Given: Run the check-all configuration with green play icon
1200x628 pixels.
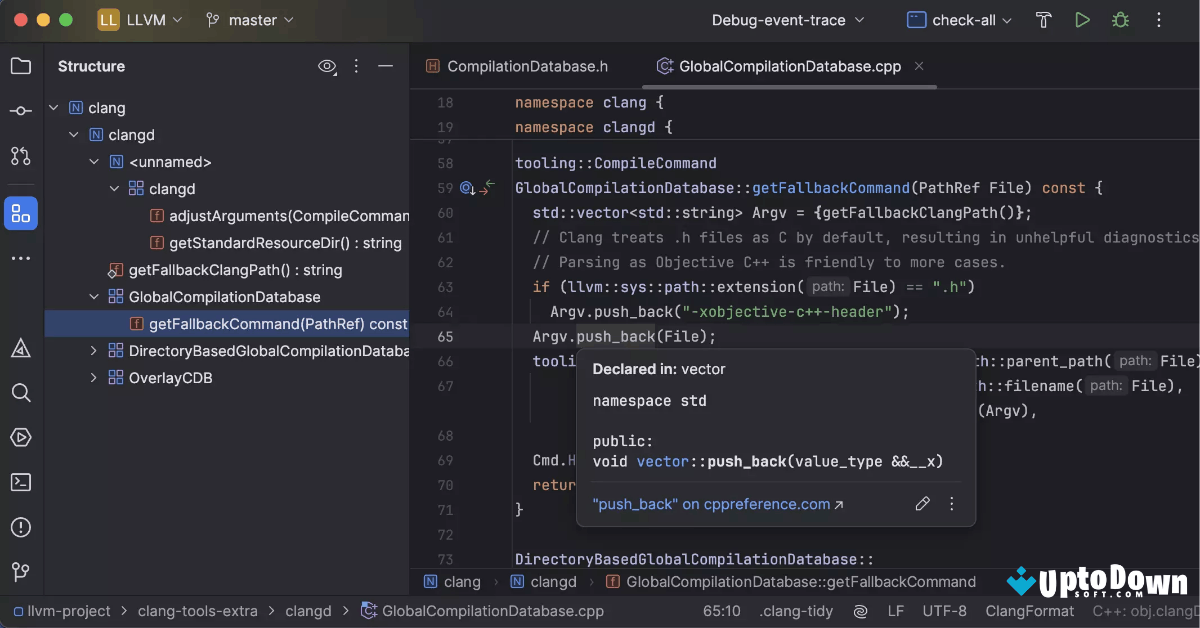Looking at the screenshot, I should [x=1082, y=20].
